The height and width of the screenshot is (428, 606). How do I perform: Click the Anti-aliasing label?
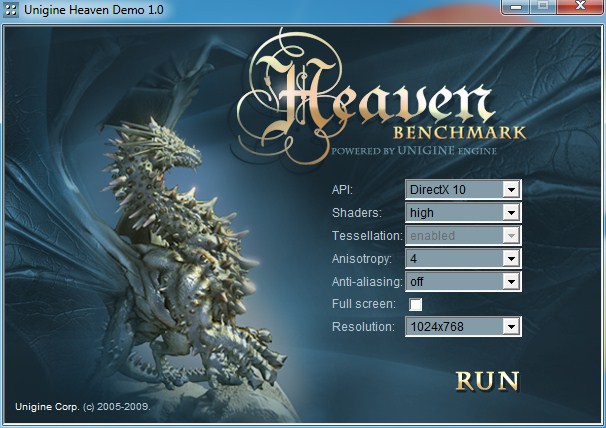click(x=367, y=281)
